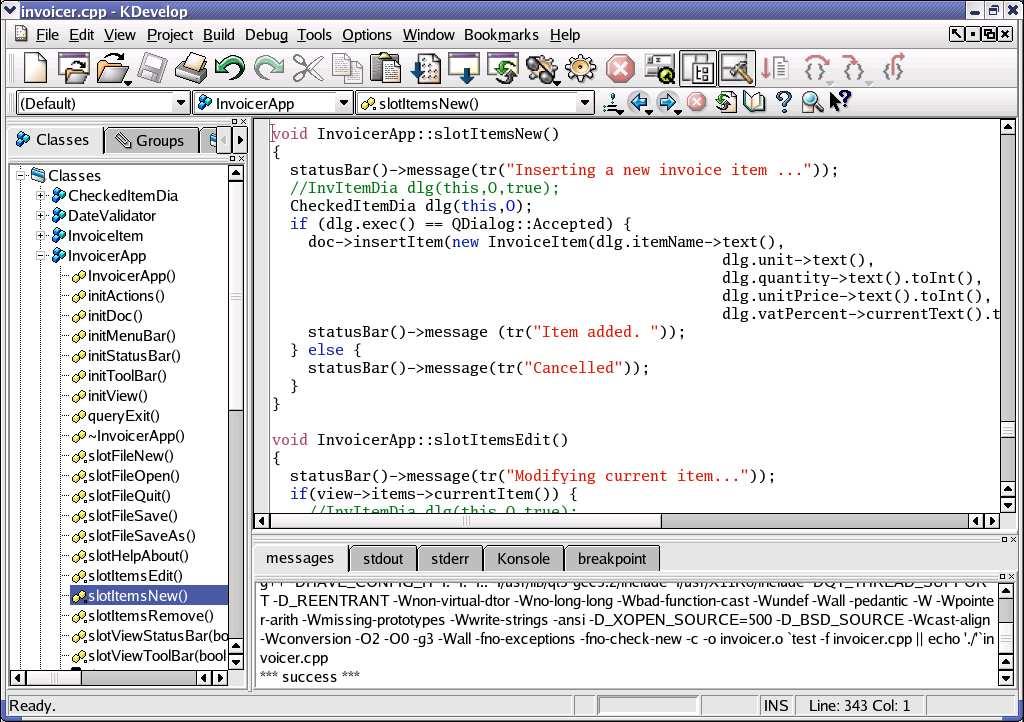Open the slotItemsNew() method dropdown
Screen dimensions: 1024x722
[584, 103]
